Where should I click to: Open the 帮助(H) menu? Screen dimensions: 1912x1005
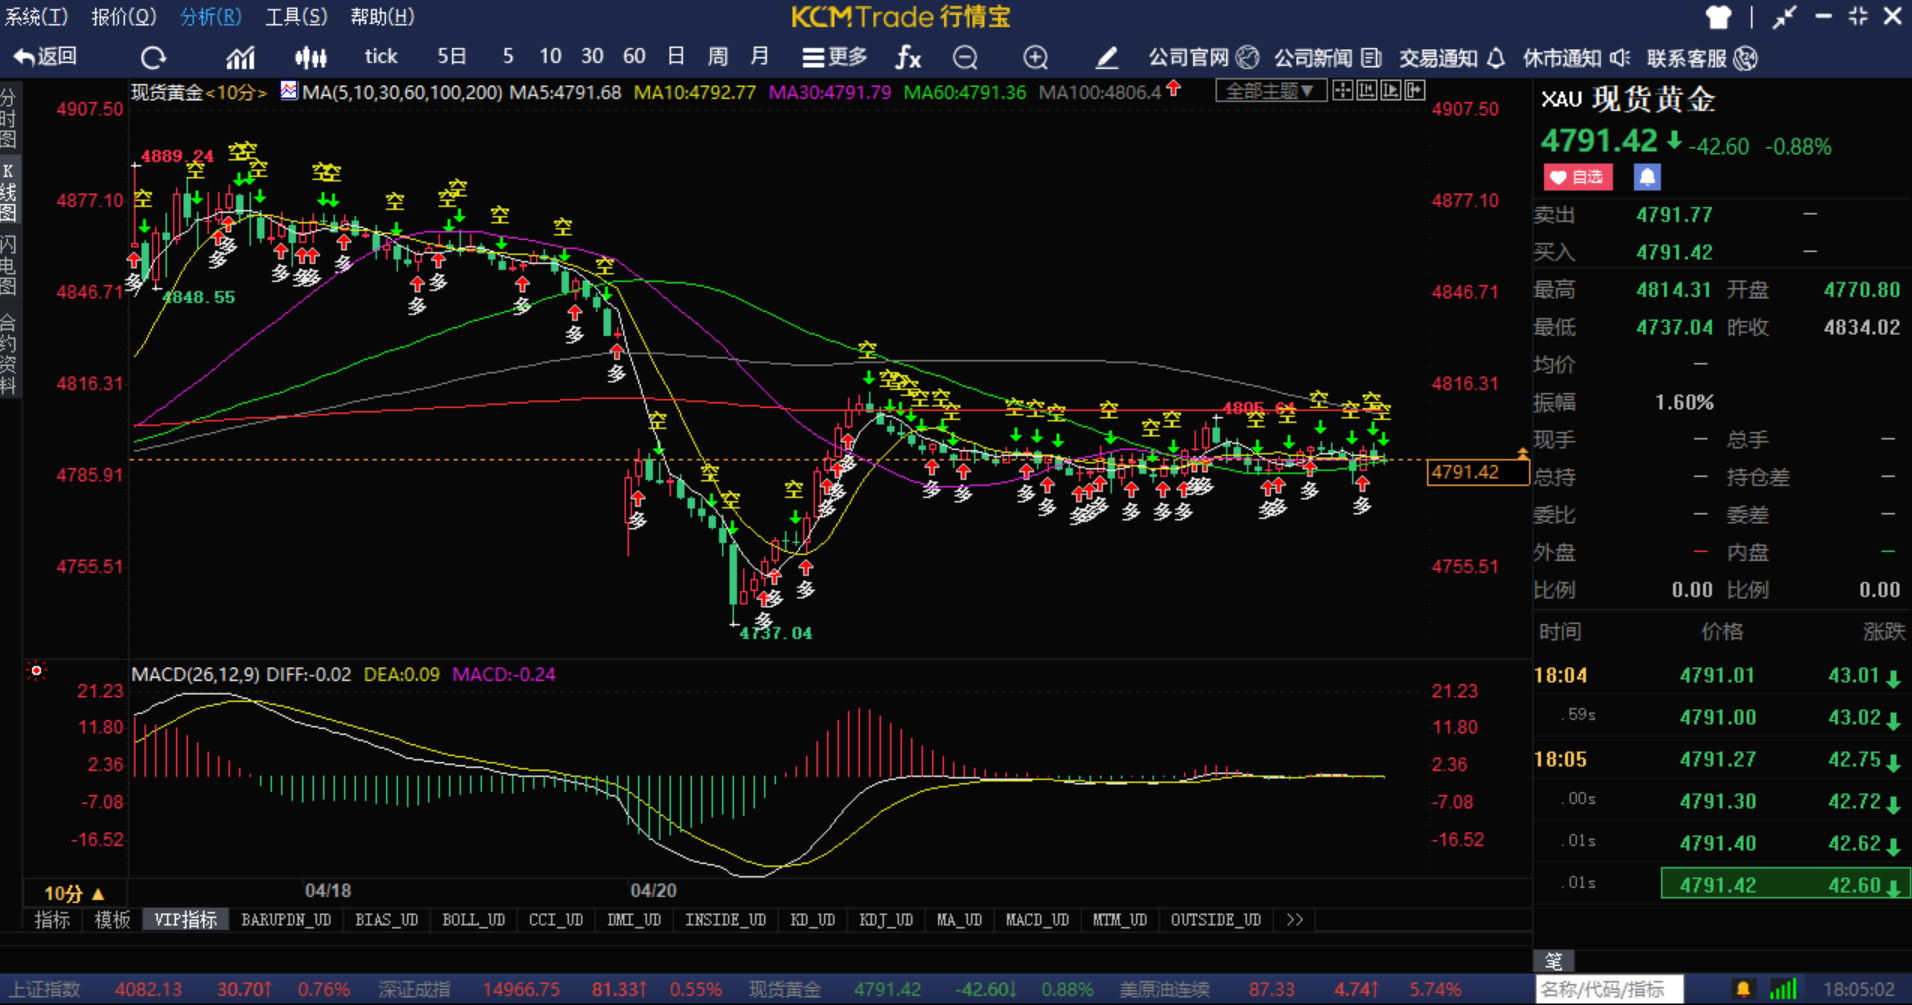pos(382,16)
